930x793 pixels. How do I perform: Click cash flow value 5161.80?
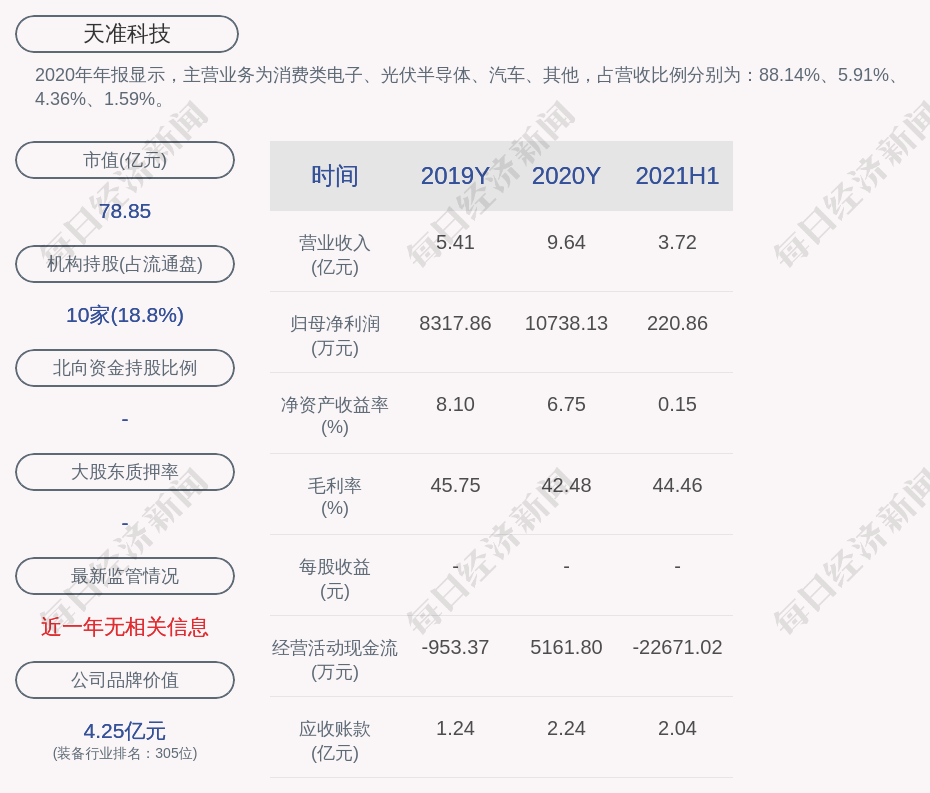pos(566,647)
